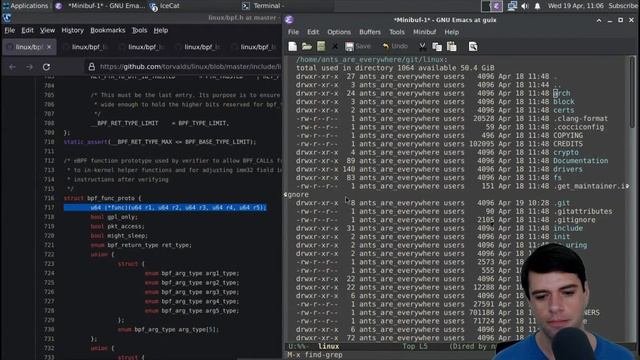Click the .gitignore file in Dired
The image size is (640, 360).
574,220
